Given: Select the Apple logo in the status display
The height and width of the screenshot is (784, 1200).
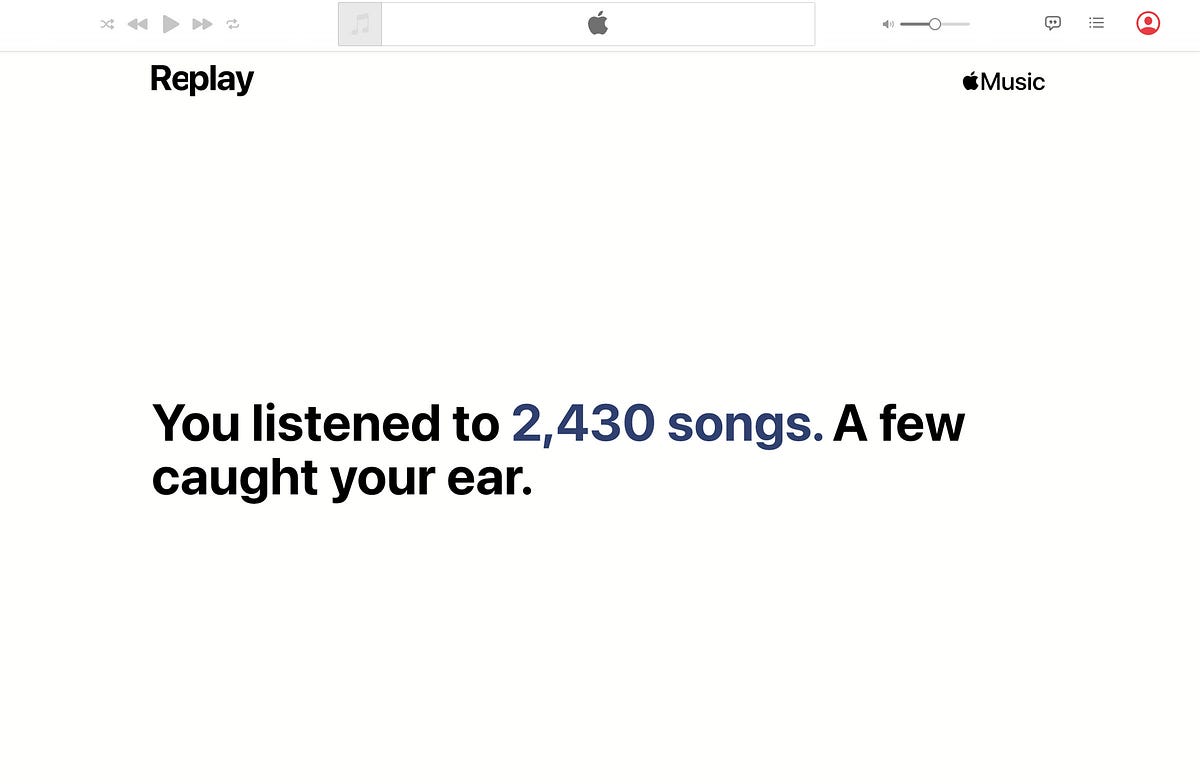Looking at the screenshot, I should (597, 24).
